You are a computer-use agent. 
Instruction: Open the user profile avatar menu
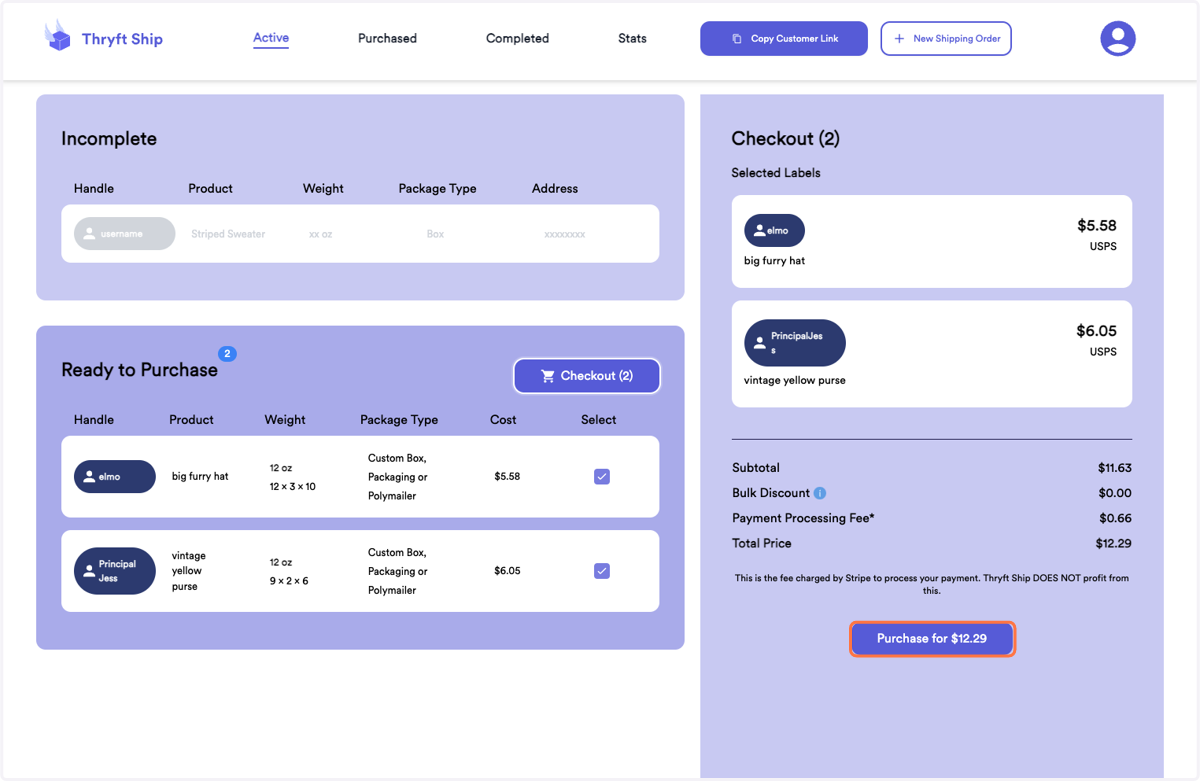[x=1118, y=39]
